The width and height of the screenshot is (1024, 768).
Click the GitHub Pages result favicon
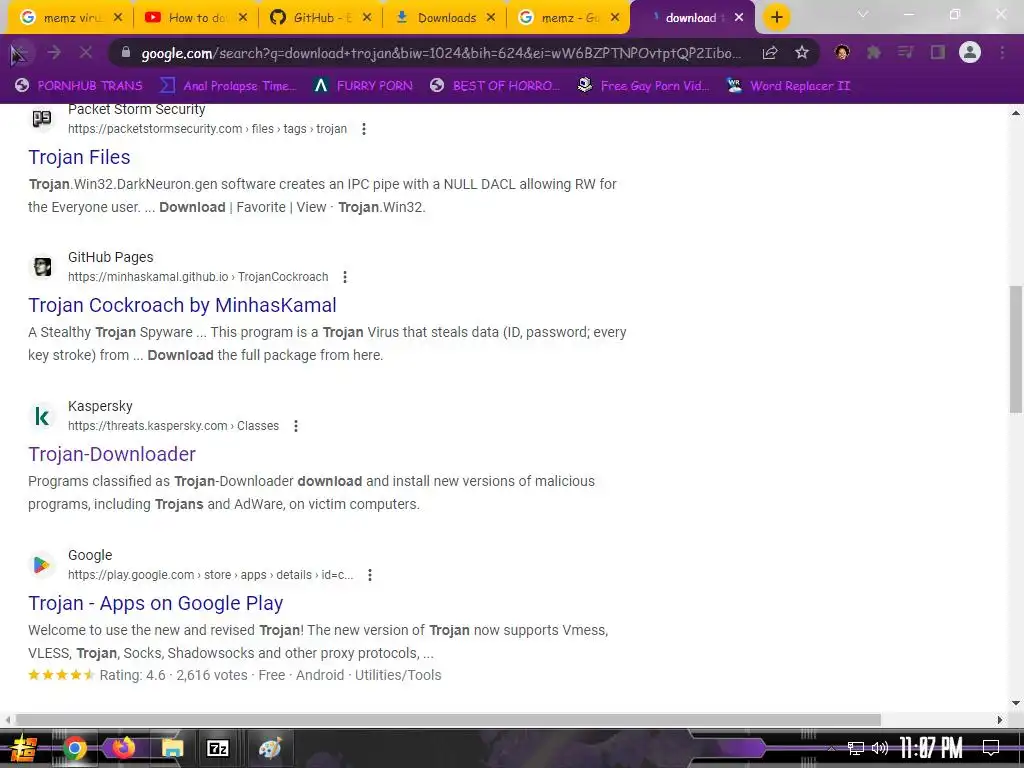coord(42,267)
